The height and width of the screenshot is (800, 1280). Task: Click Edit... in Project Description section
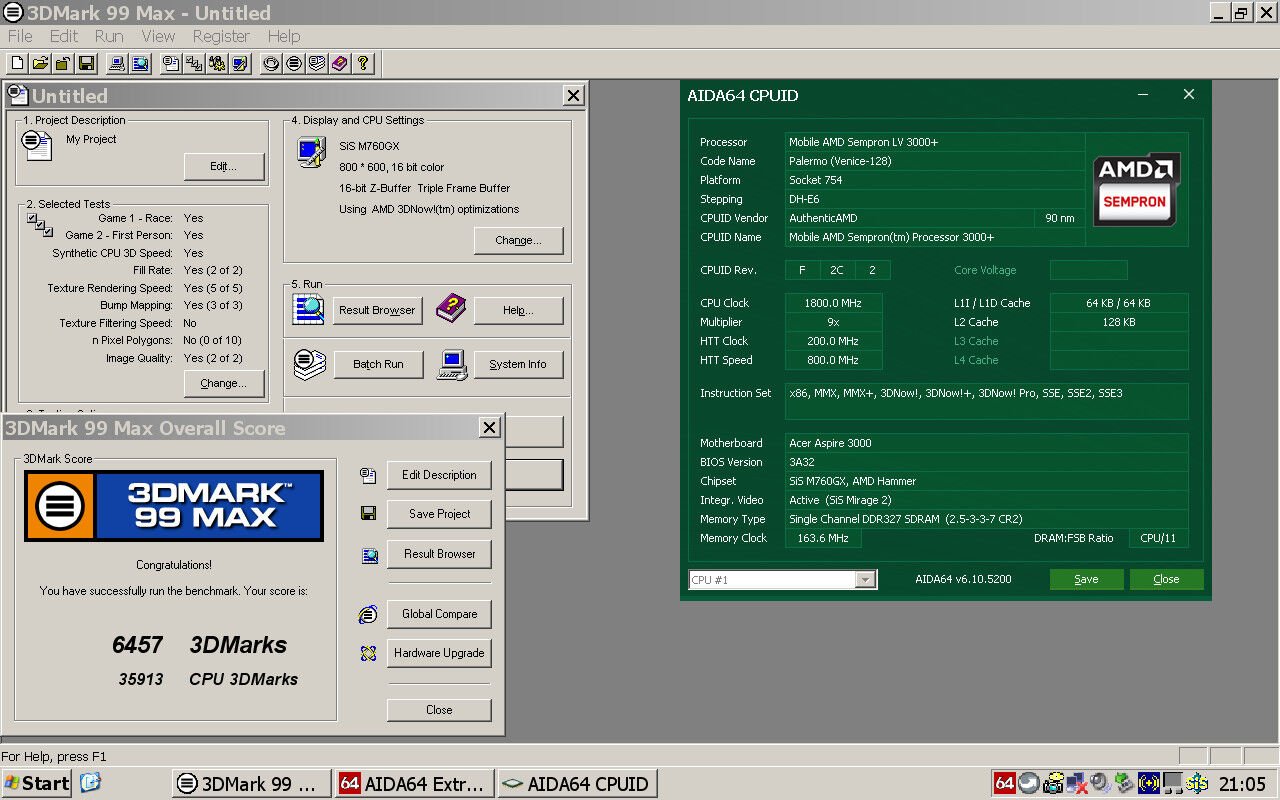tap(224, 166)
